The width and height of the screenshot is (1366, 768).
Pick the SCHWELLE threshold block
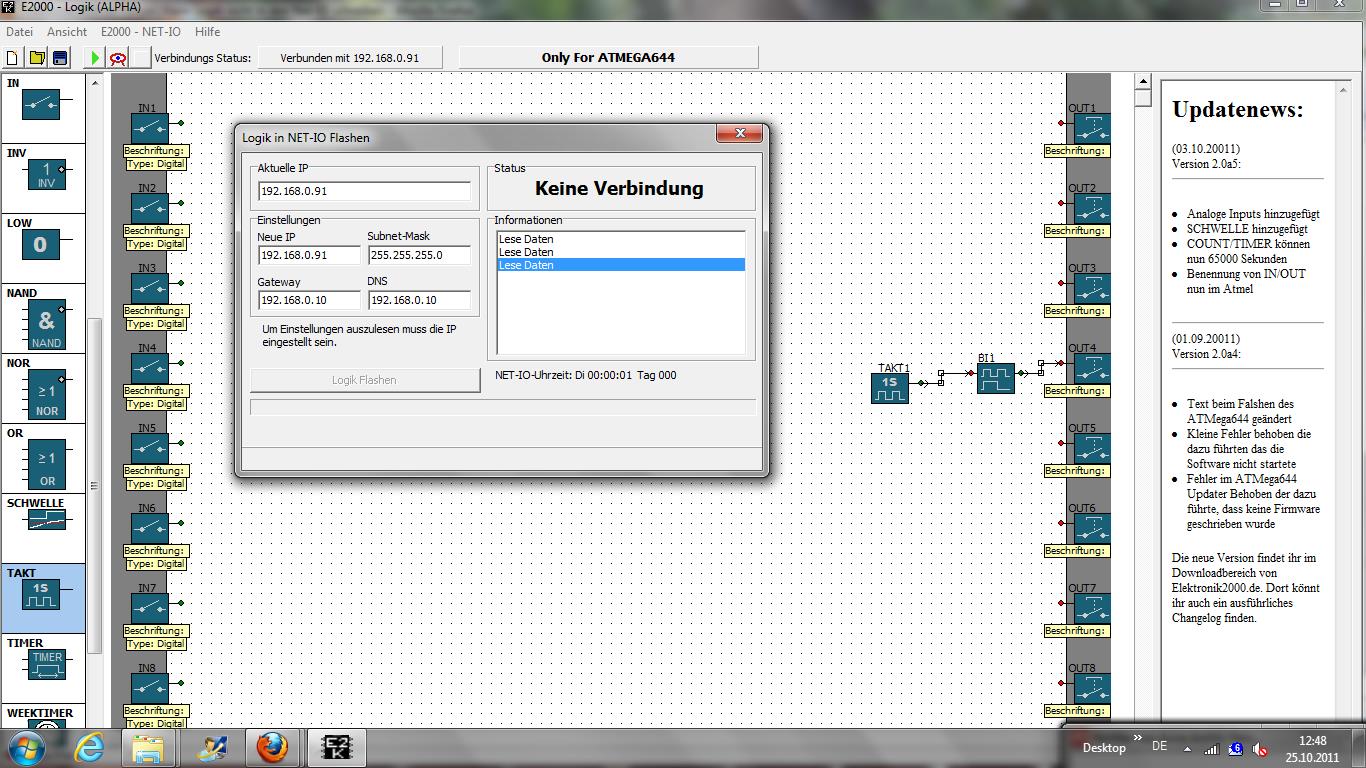point(45,520)
